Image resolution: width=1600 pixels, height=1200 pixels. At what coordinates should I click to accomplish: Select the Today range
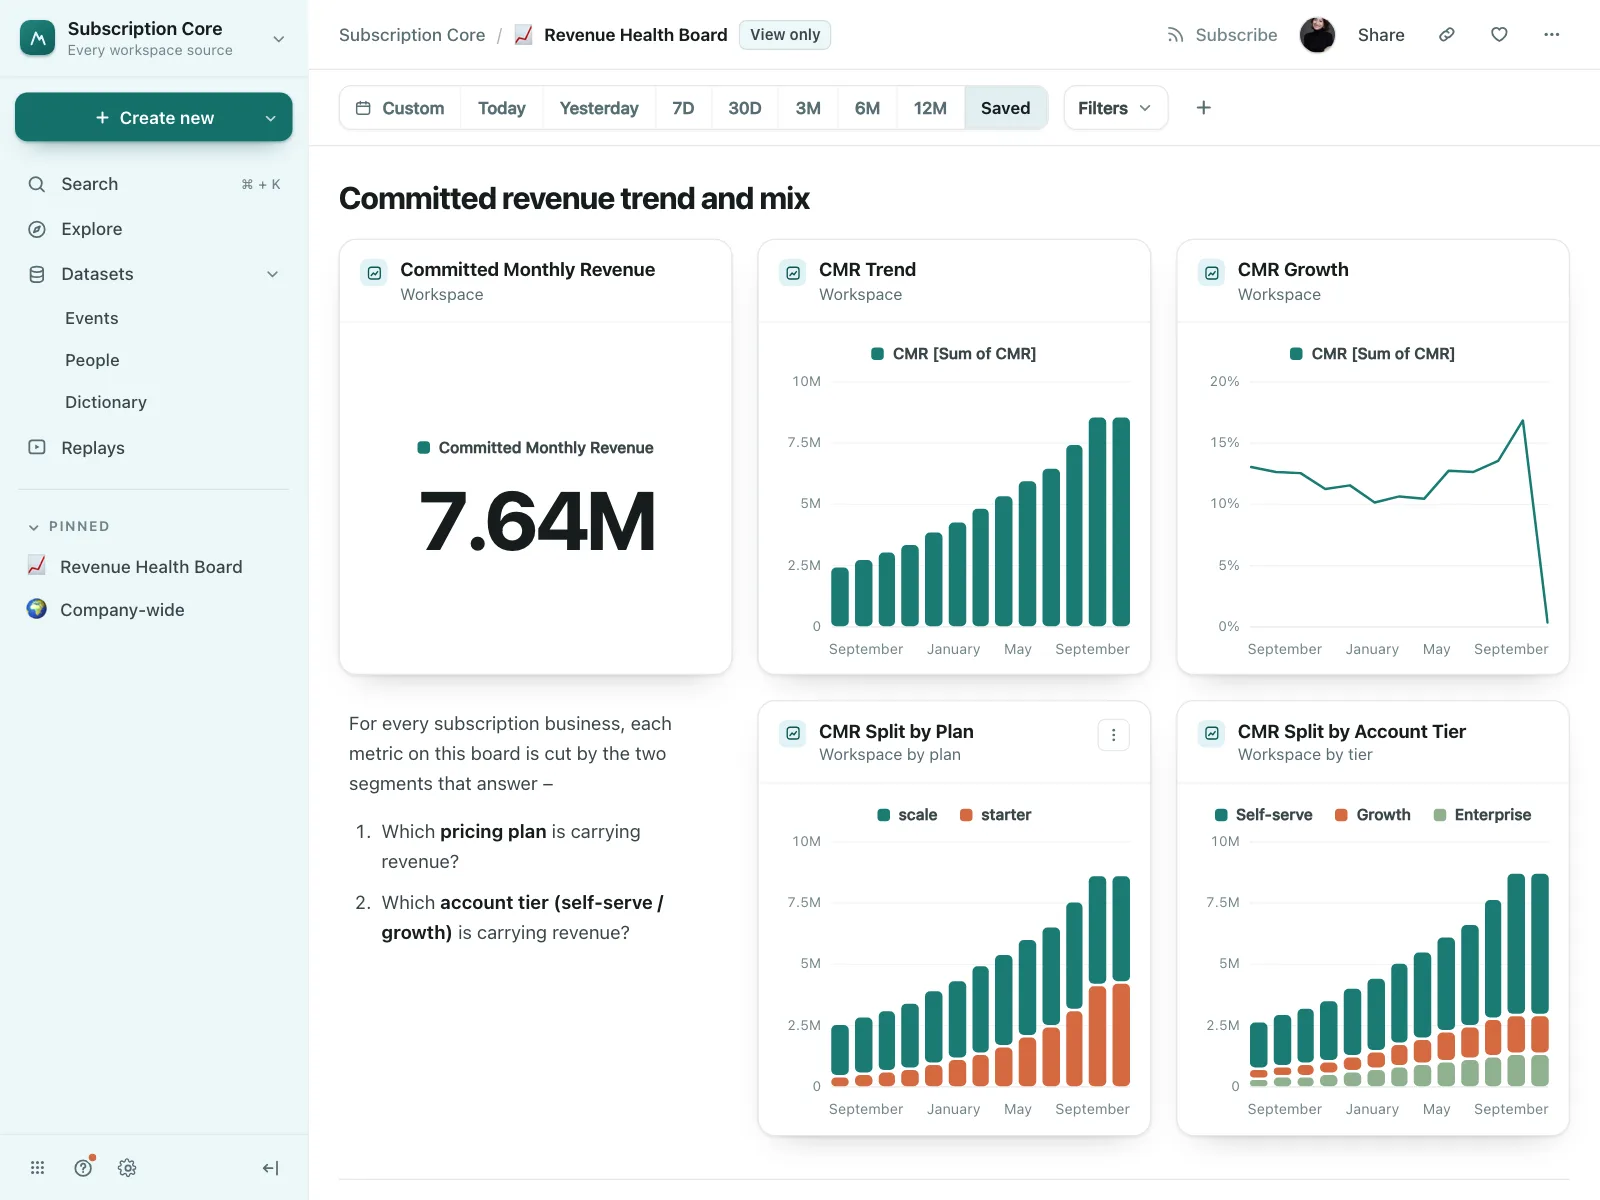[x=502, y=108]
